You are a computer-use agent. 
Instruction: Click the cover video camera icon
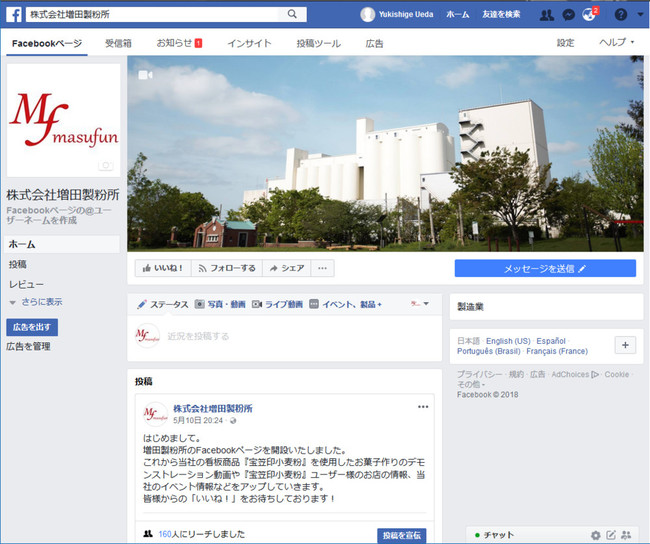tap(145, 75)
